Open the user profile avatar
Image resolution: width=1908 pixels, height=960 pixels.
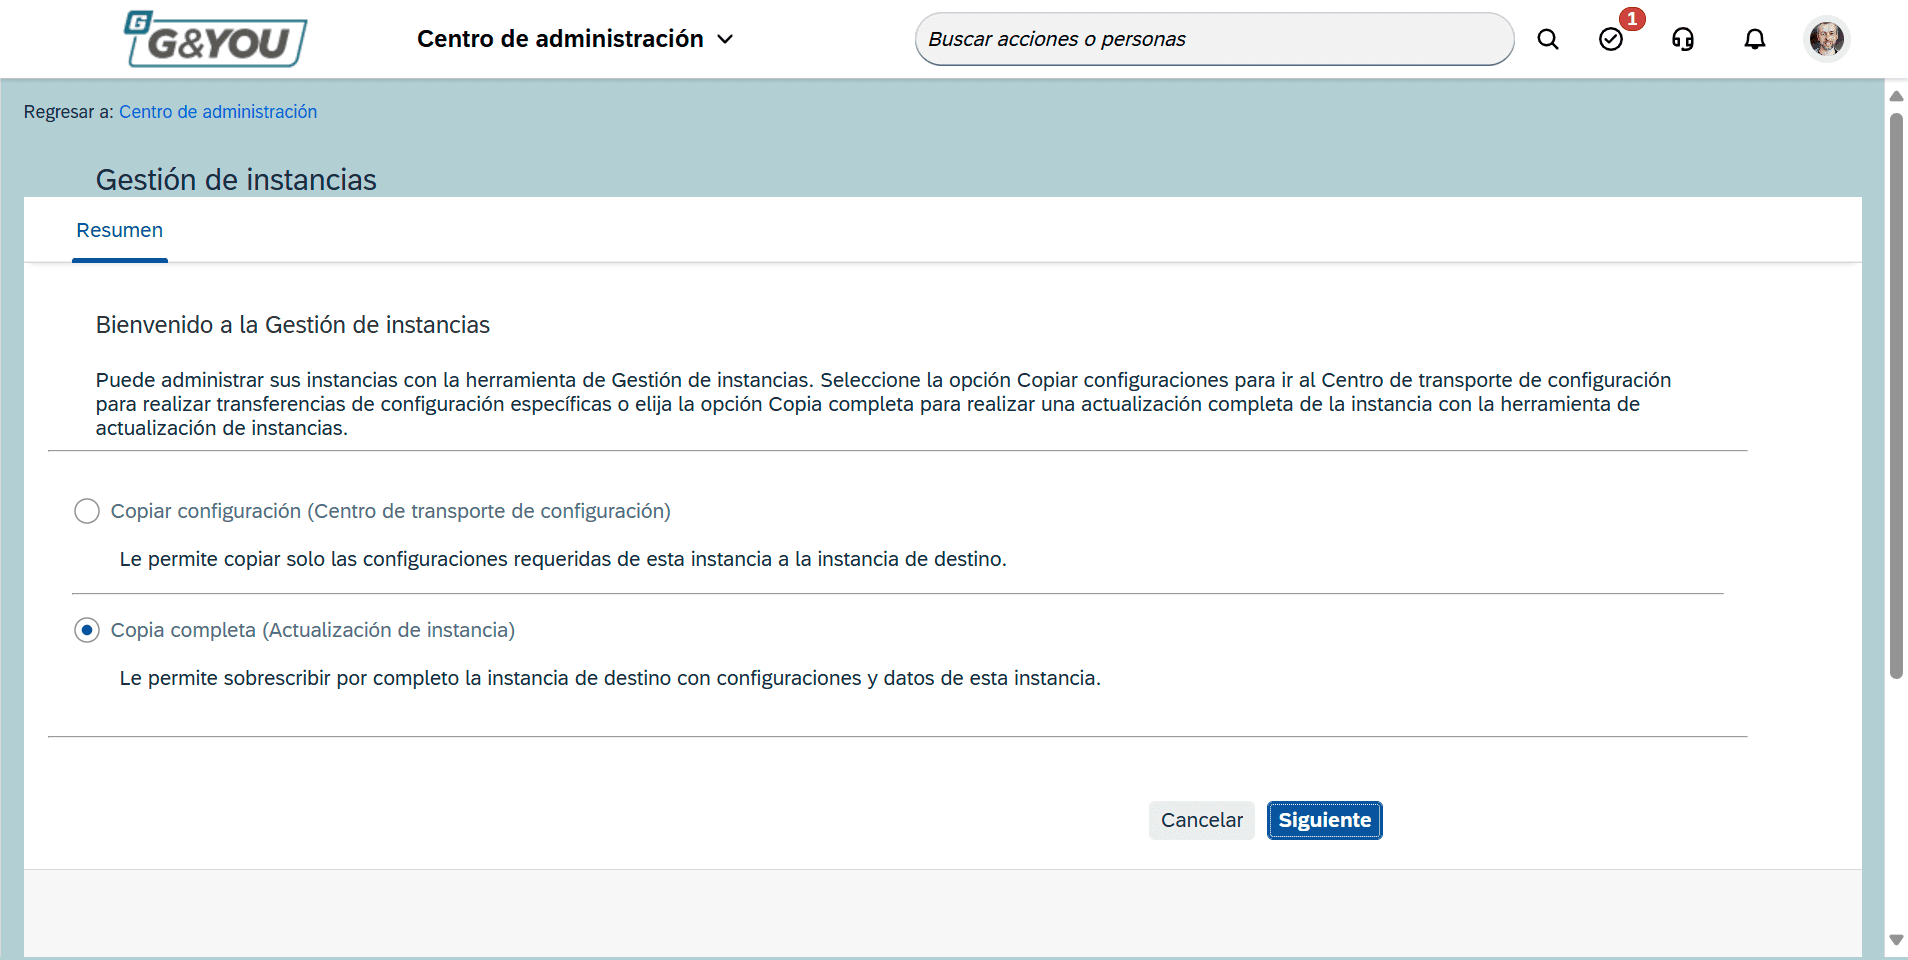pos(1827,39)
